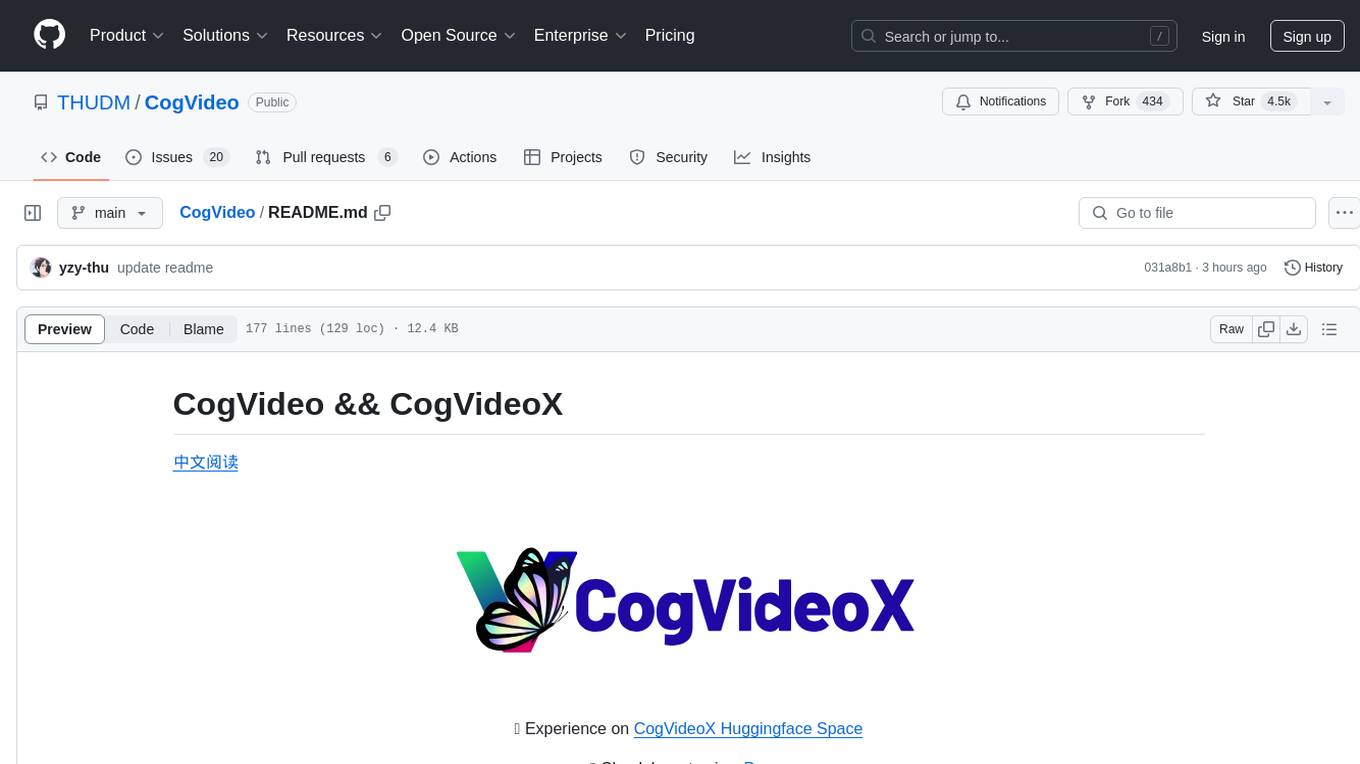Select the Code view
This screenshot has width=1360, height=764.
(137, 329)
